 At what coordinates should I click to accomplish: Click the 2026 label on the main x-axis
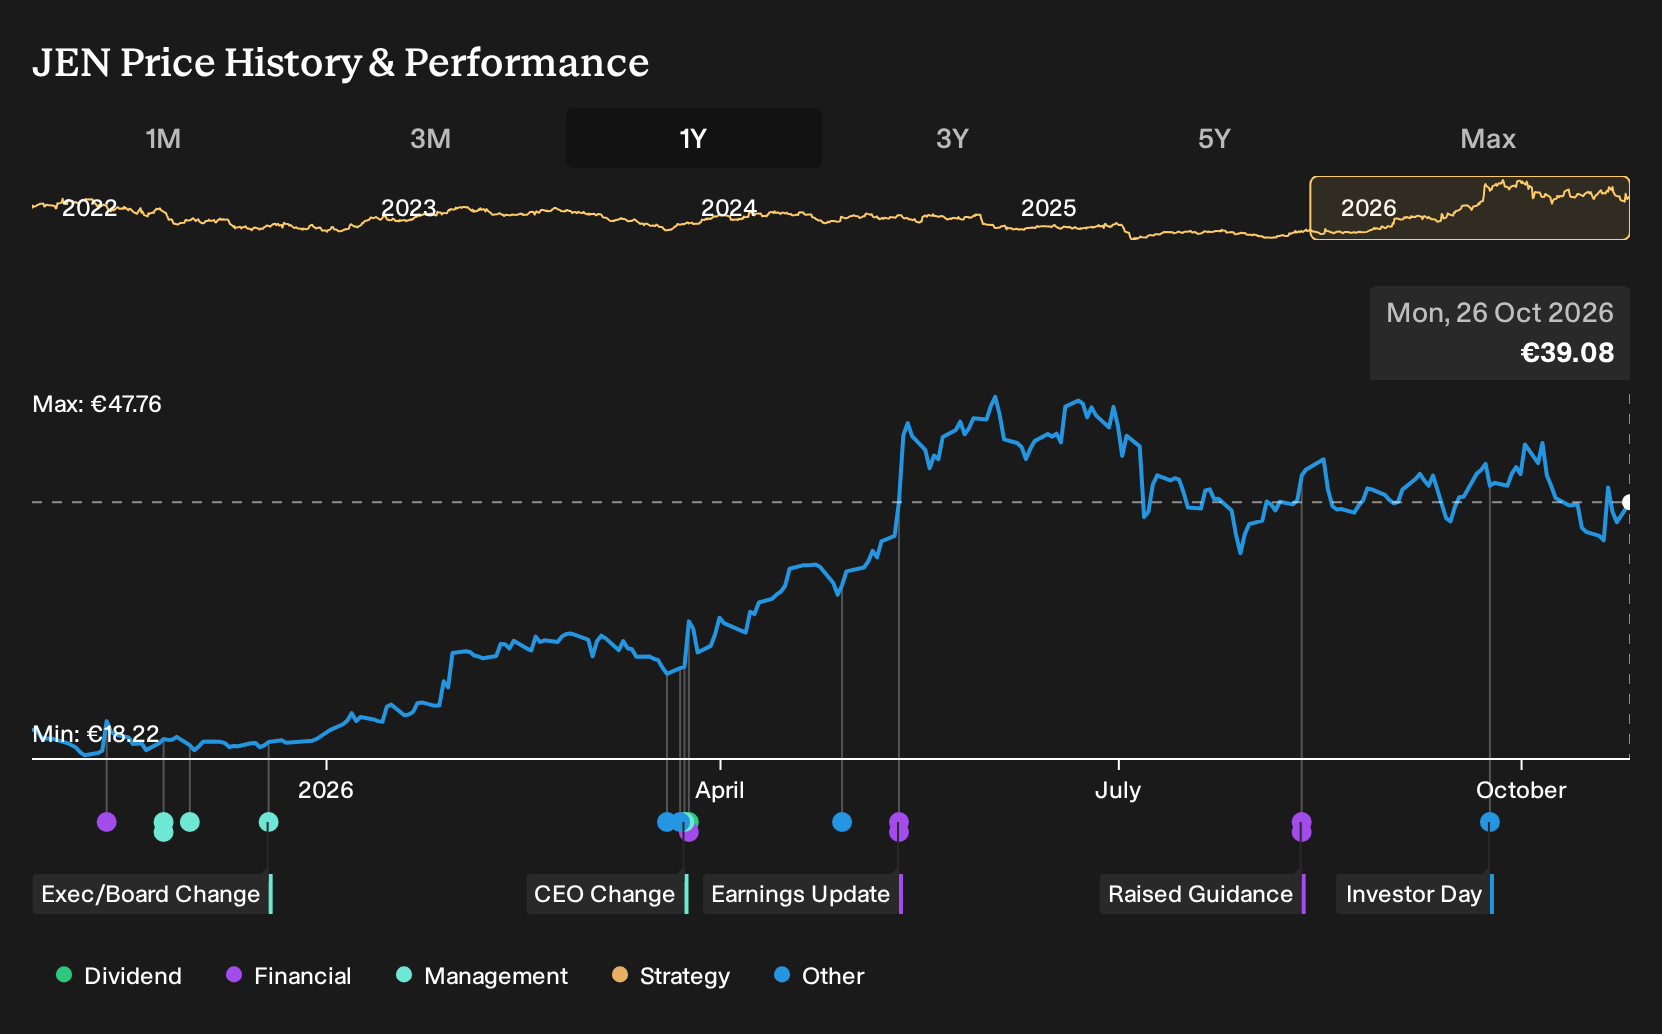(326, 790)
